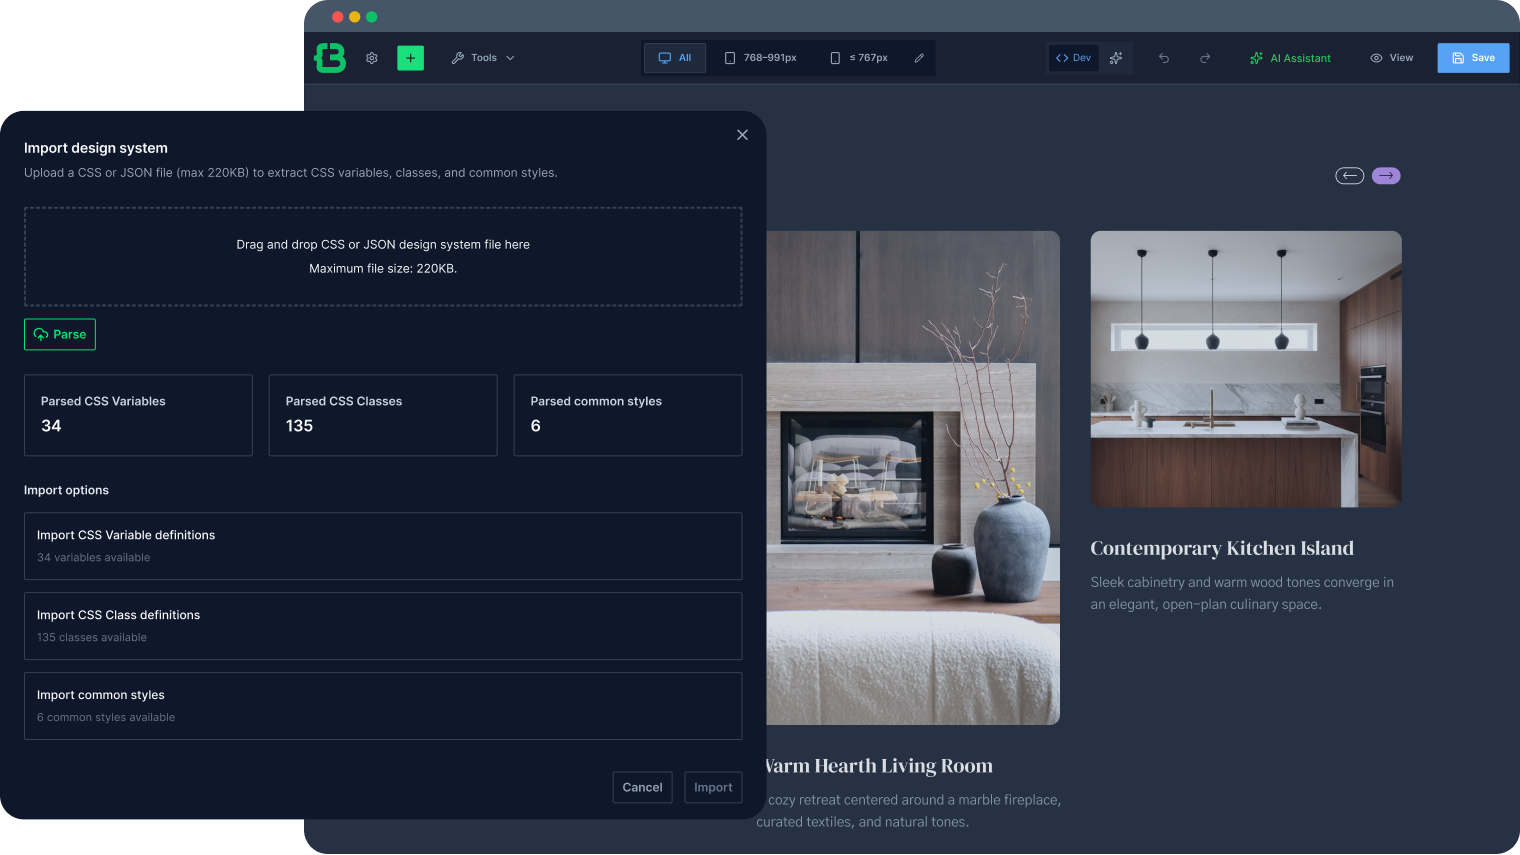Image resolution: width=1520 pixels, height=855 pixels.
Task: Click the green B logo icon
Action: pos(330,58)
